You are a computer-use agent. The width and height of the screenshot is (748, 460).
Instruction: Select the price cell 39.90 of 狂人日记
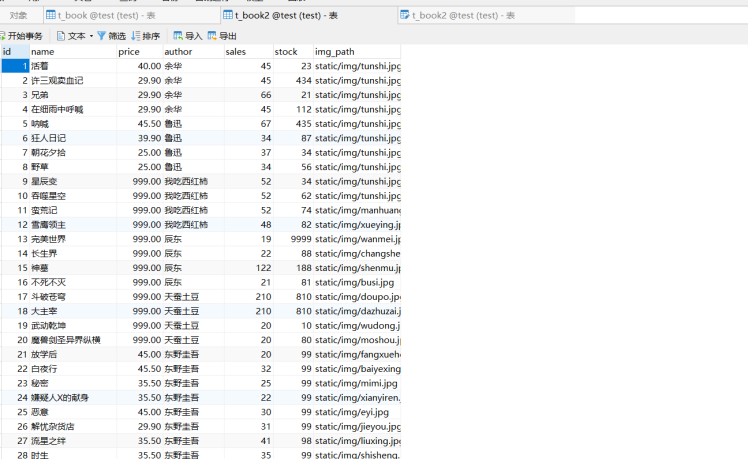(139, 138)
